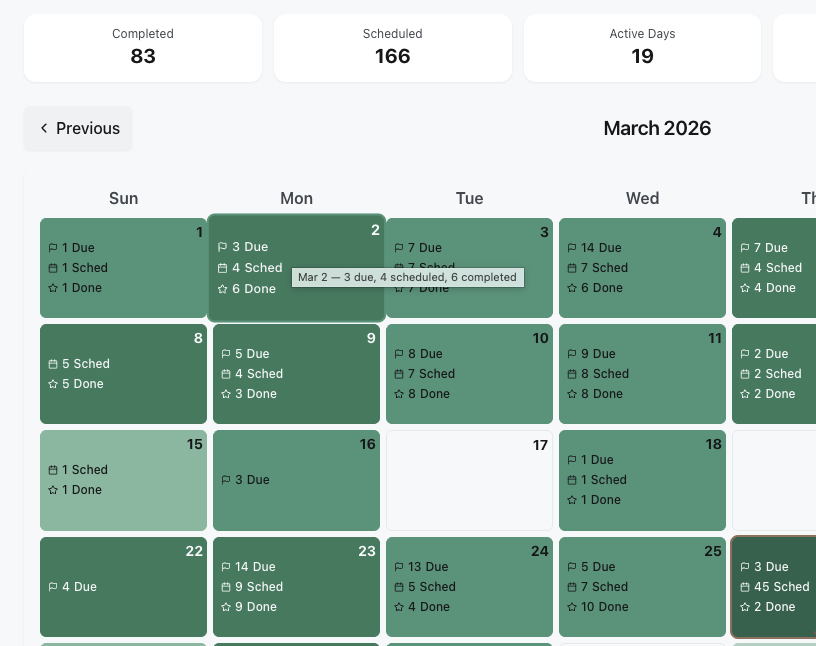Select the star Done icon on March 2
The height and width of the screenshot is (646, 816).
pyautogui.click(x=225, y=289)
